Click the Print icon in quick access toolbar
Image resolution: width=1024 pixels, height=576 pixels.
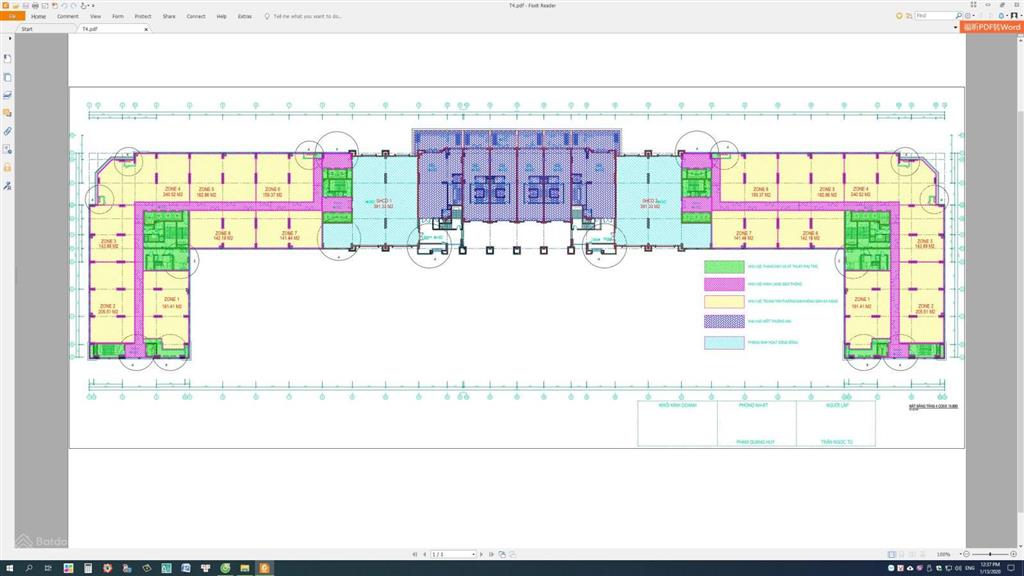pyautogui.click(x=35, y=5)
